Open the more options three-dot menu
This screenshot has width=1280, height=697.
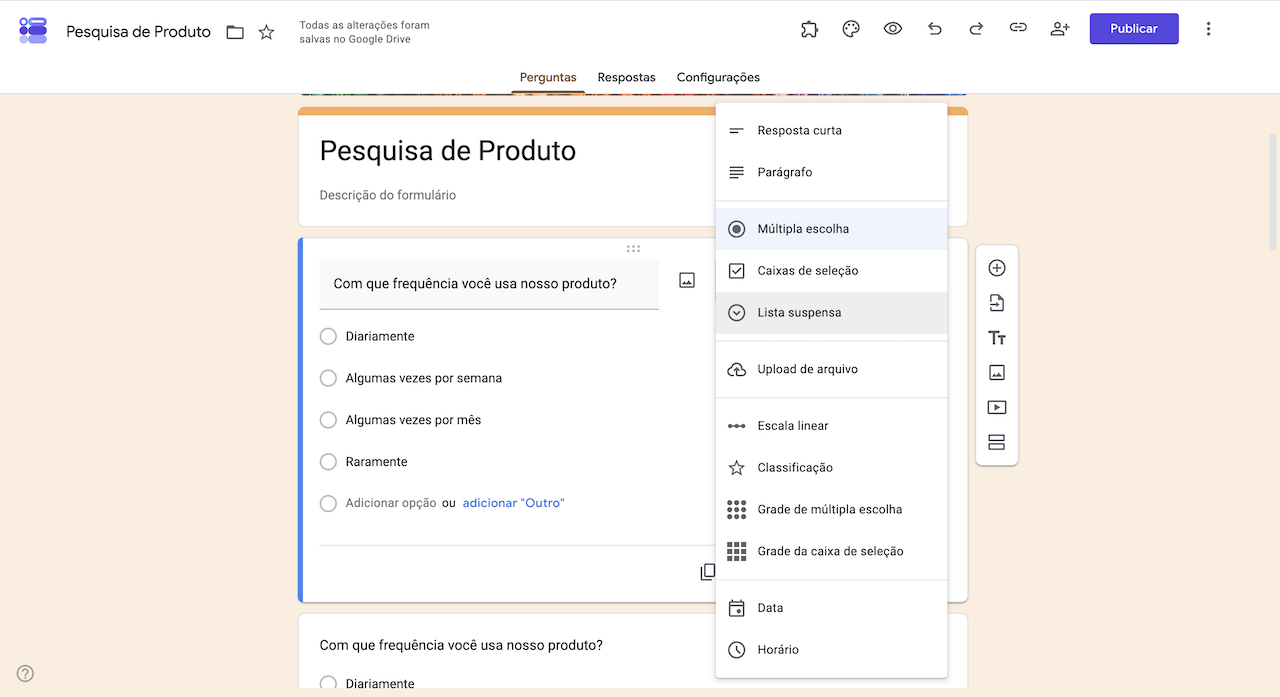click(x=1208, y=29)
